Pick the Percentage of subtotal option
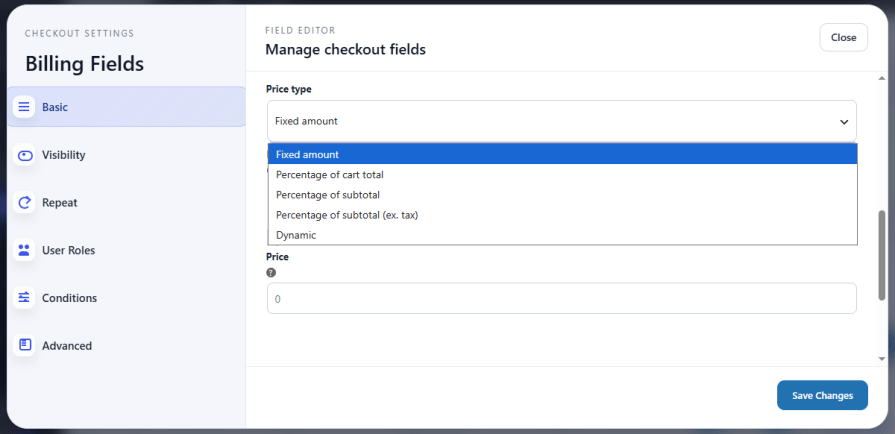This screenshot has height=434, width=895. pyautogui.click(x=562, y=195)
